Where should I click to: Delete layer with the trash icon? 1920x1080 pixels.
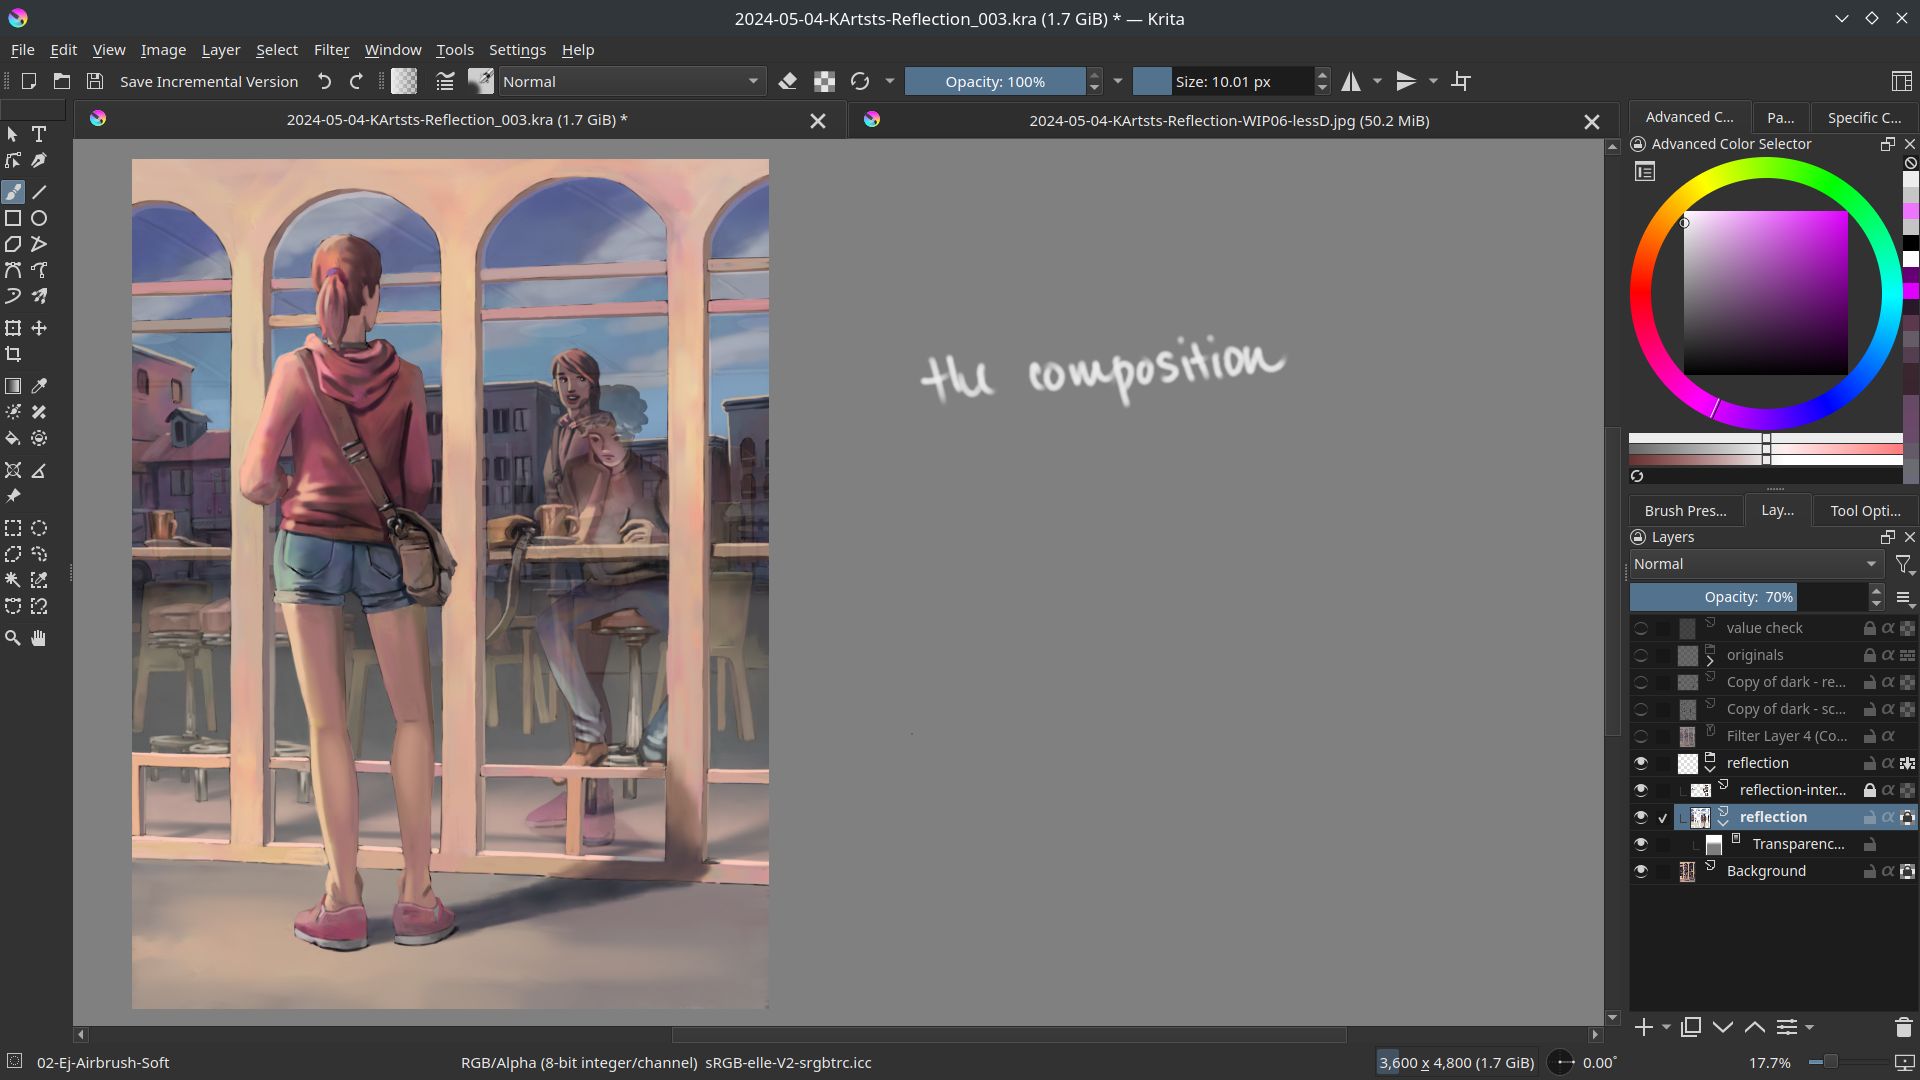pyautogui.click(x=1903, y=1027)
